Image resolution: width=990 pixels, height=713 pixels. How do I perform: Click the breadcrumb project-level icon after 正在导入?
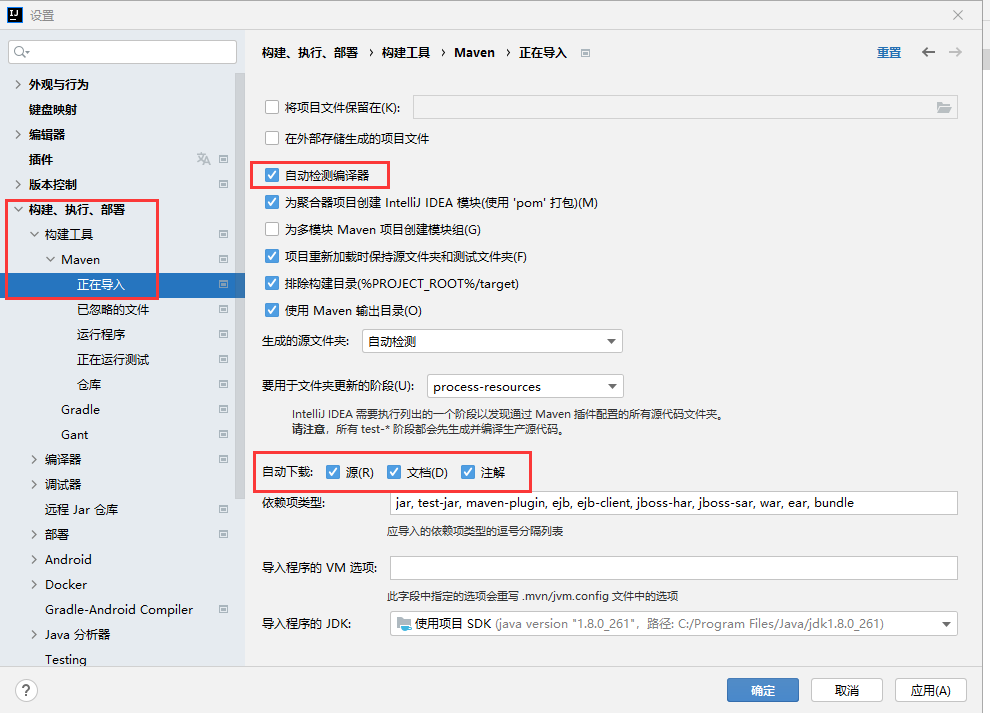click(x=585, y=53)
